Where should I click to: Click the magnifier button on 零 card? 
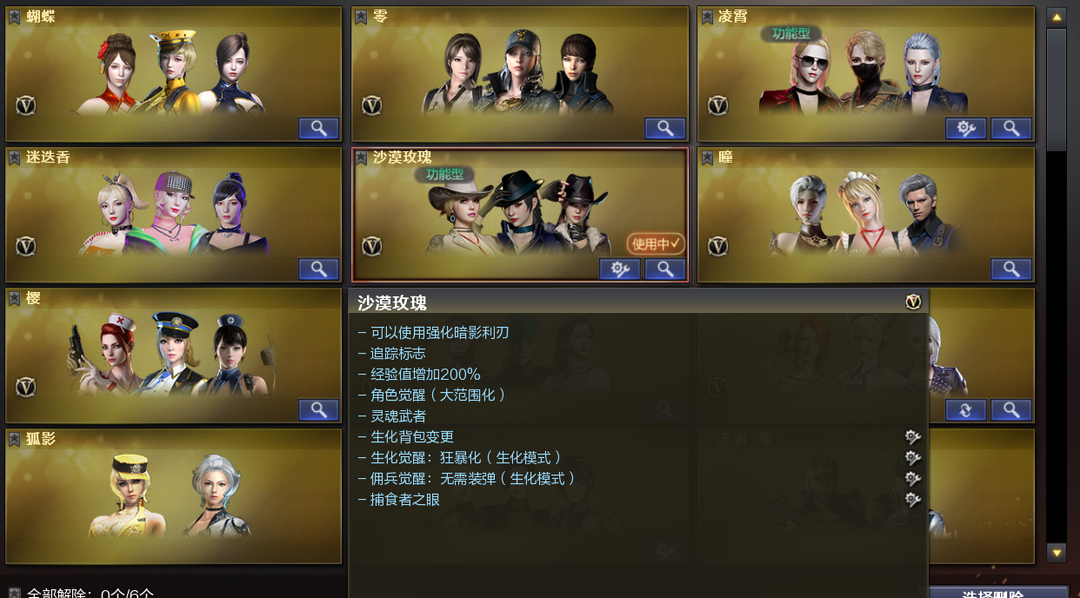pyautogui.click(x=665, y=128)
